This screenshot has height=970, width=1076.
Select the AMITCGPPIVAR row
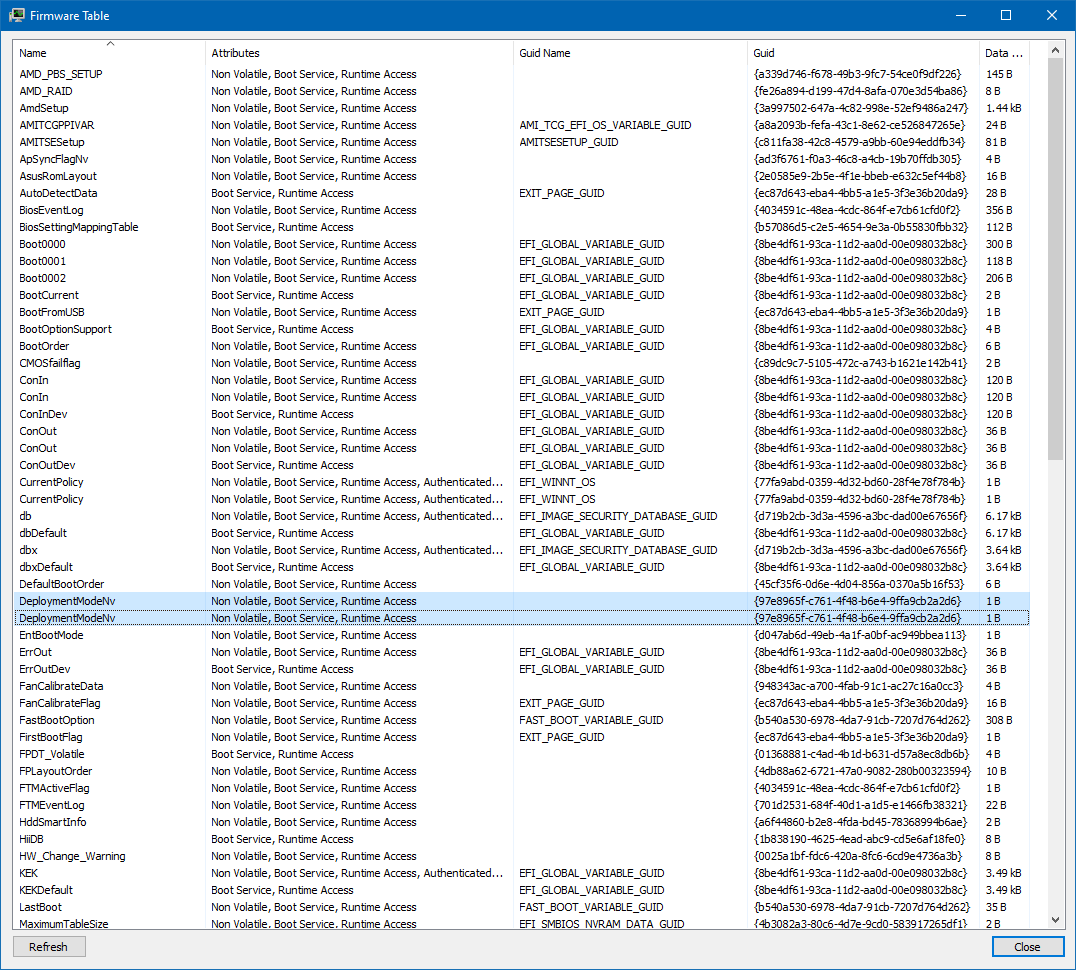pos(522,125)
